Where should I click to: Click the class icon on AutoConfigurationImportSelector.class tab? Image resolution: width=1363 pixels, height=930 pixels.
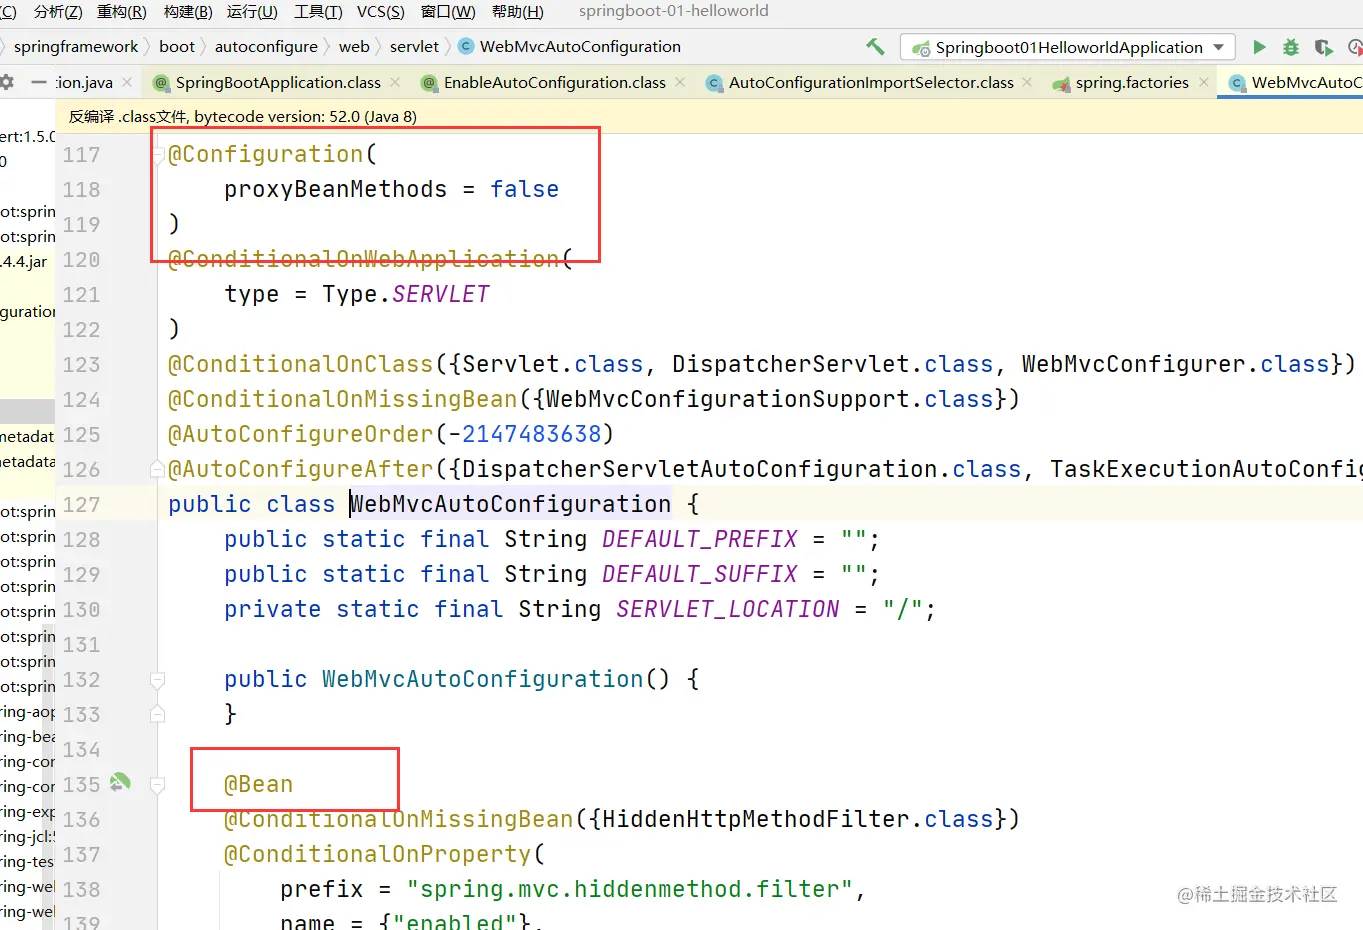click(x=714, y=83)
